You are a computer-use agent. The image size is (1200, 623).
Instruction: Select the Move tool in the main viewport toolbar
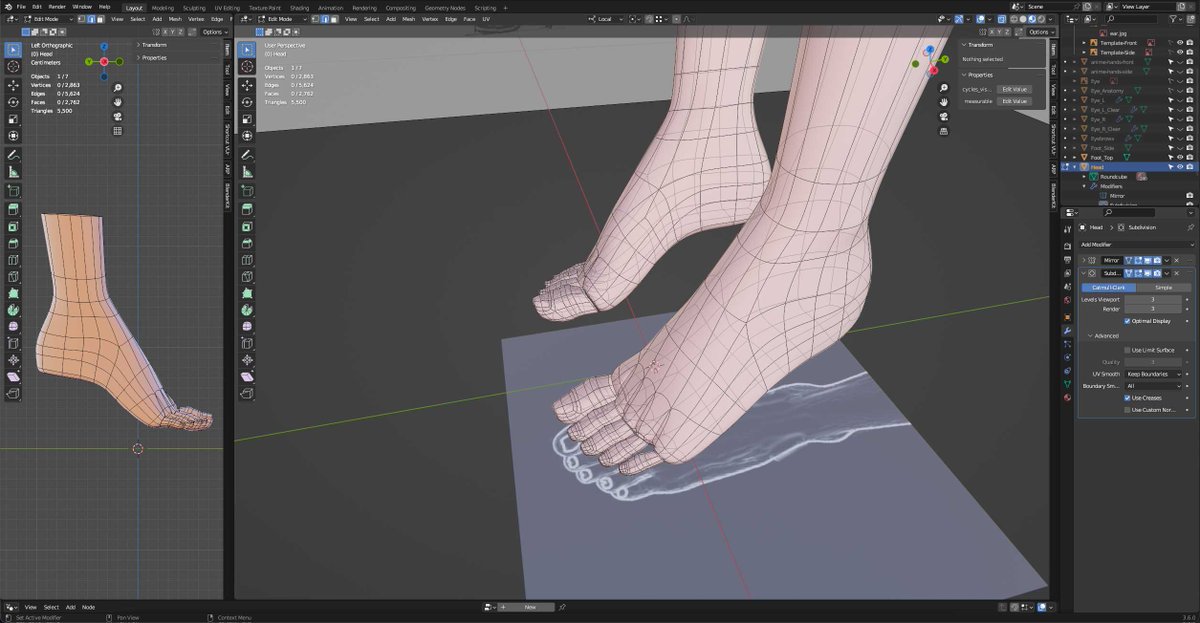click(247, 85)
